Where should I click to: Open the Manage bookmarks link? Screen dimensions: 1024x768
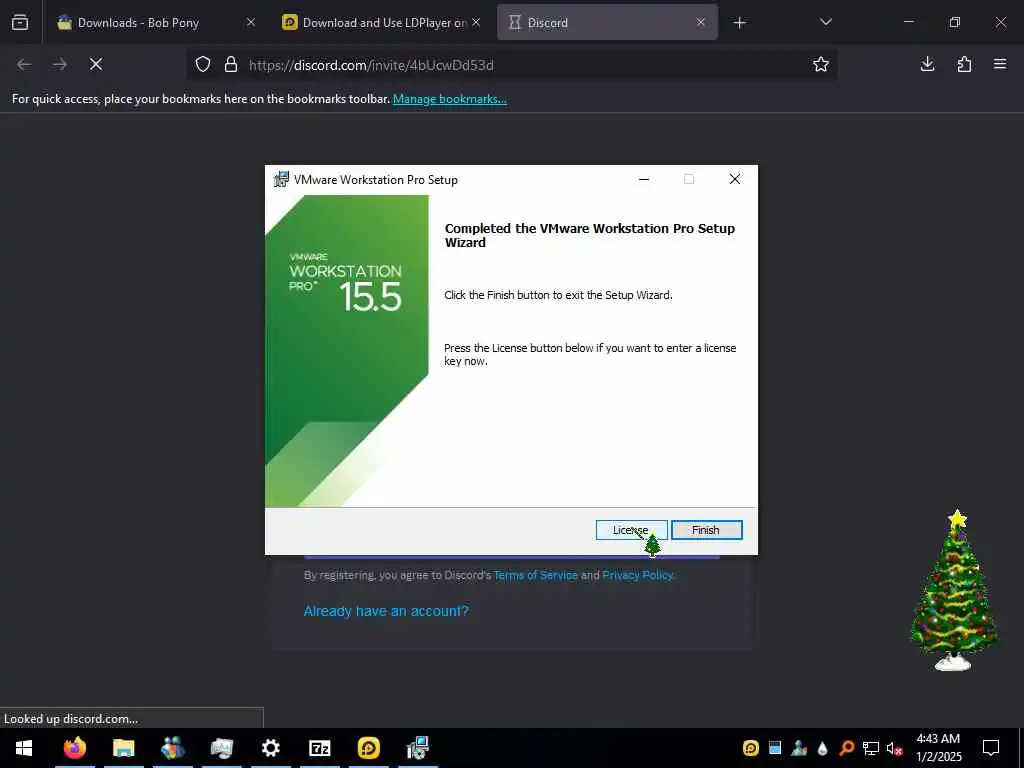[x=449, y=99]
